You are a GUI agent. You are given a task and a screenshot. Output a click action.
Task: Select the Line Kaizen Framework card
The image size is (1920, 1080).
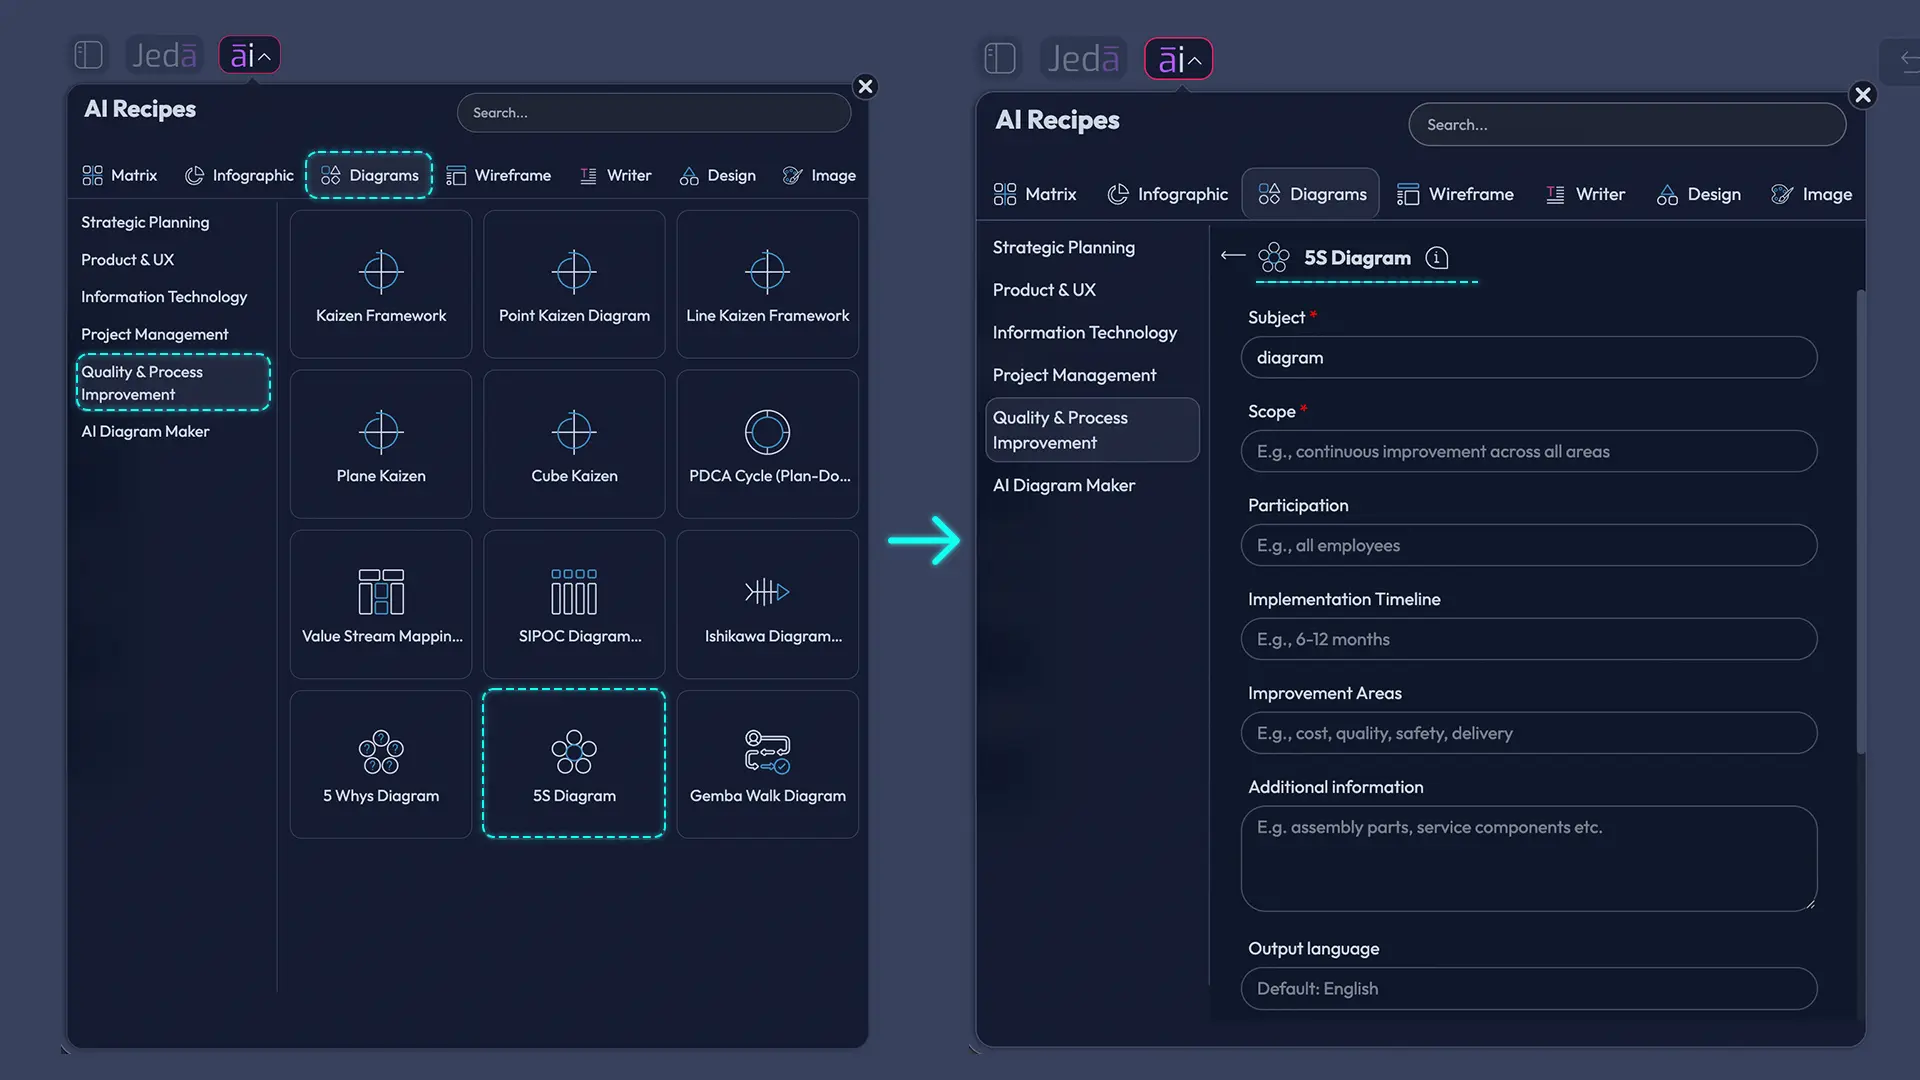point(767,284)
